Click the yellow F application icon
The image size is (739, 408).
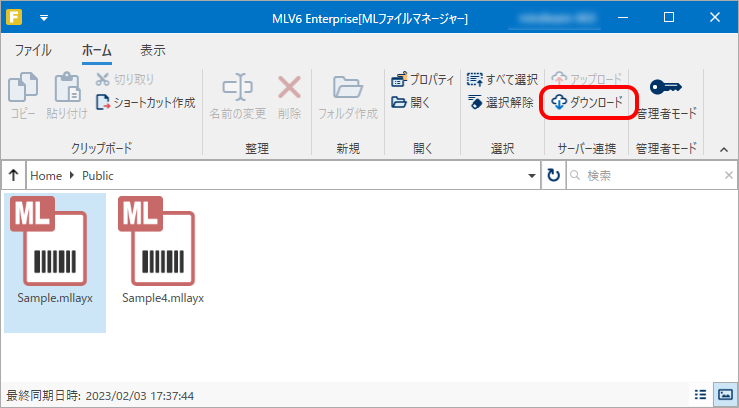[x=14, y=17]
